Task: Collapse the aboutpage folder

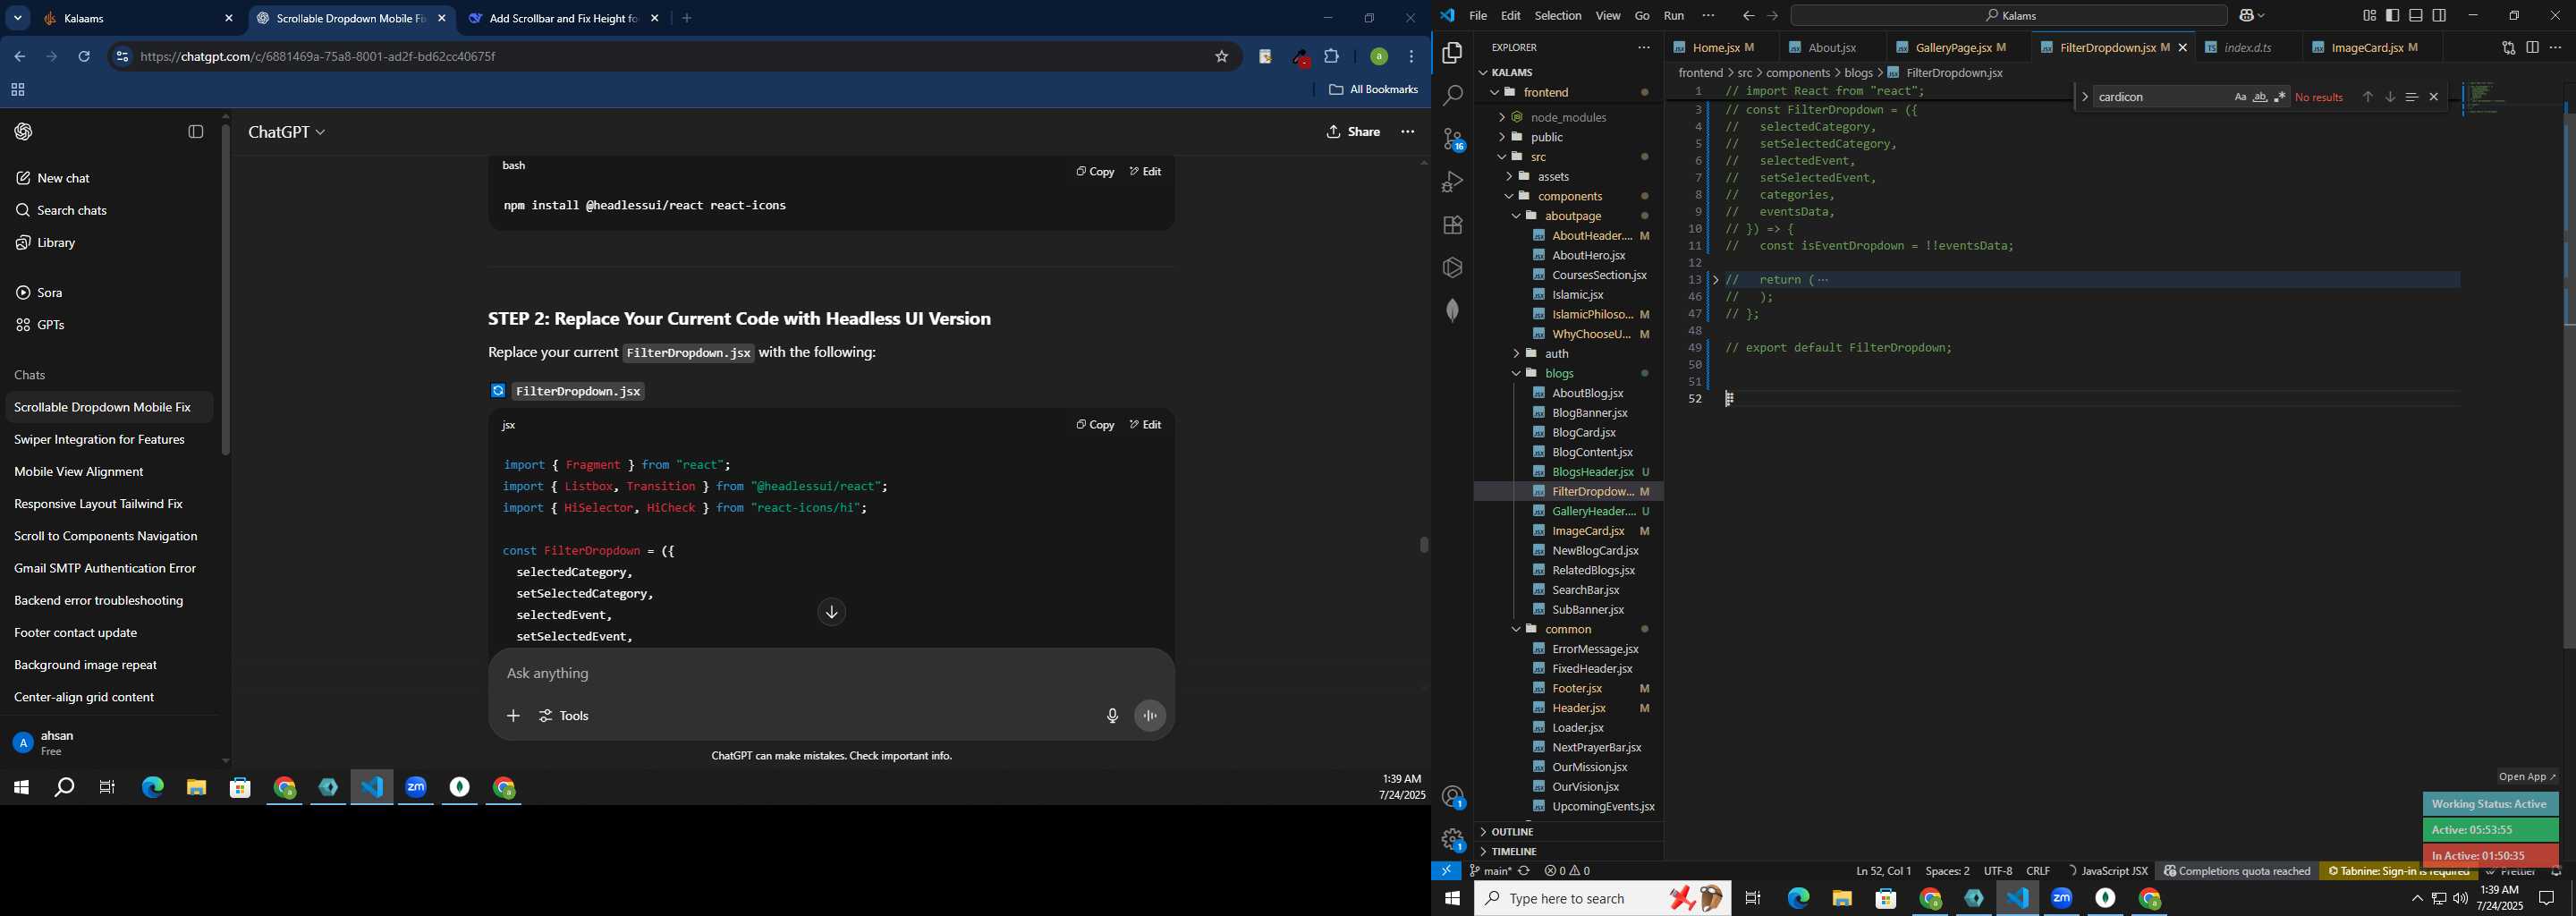Action: [x=1516, y=216]
